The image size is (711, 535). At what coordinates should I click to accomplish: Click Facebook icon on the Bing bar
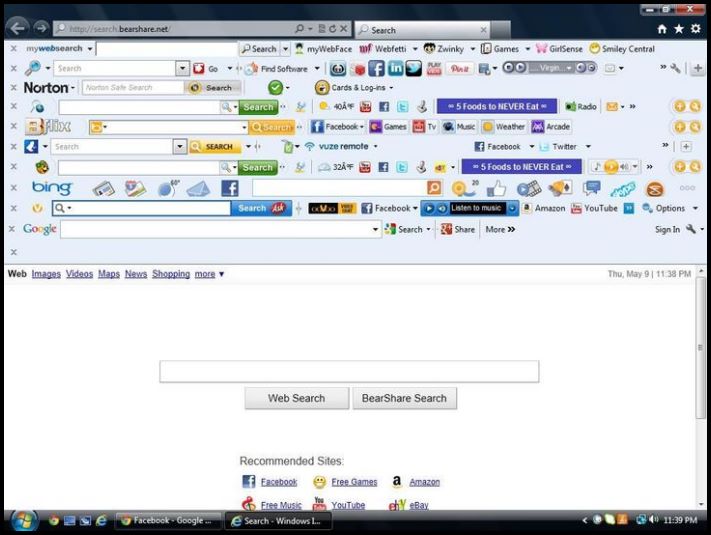click(x=230, y=188)
